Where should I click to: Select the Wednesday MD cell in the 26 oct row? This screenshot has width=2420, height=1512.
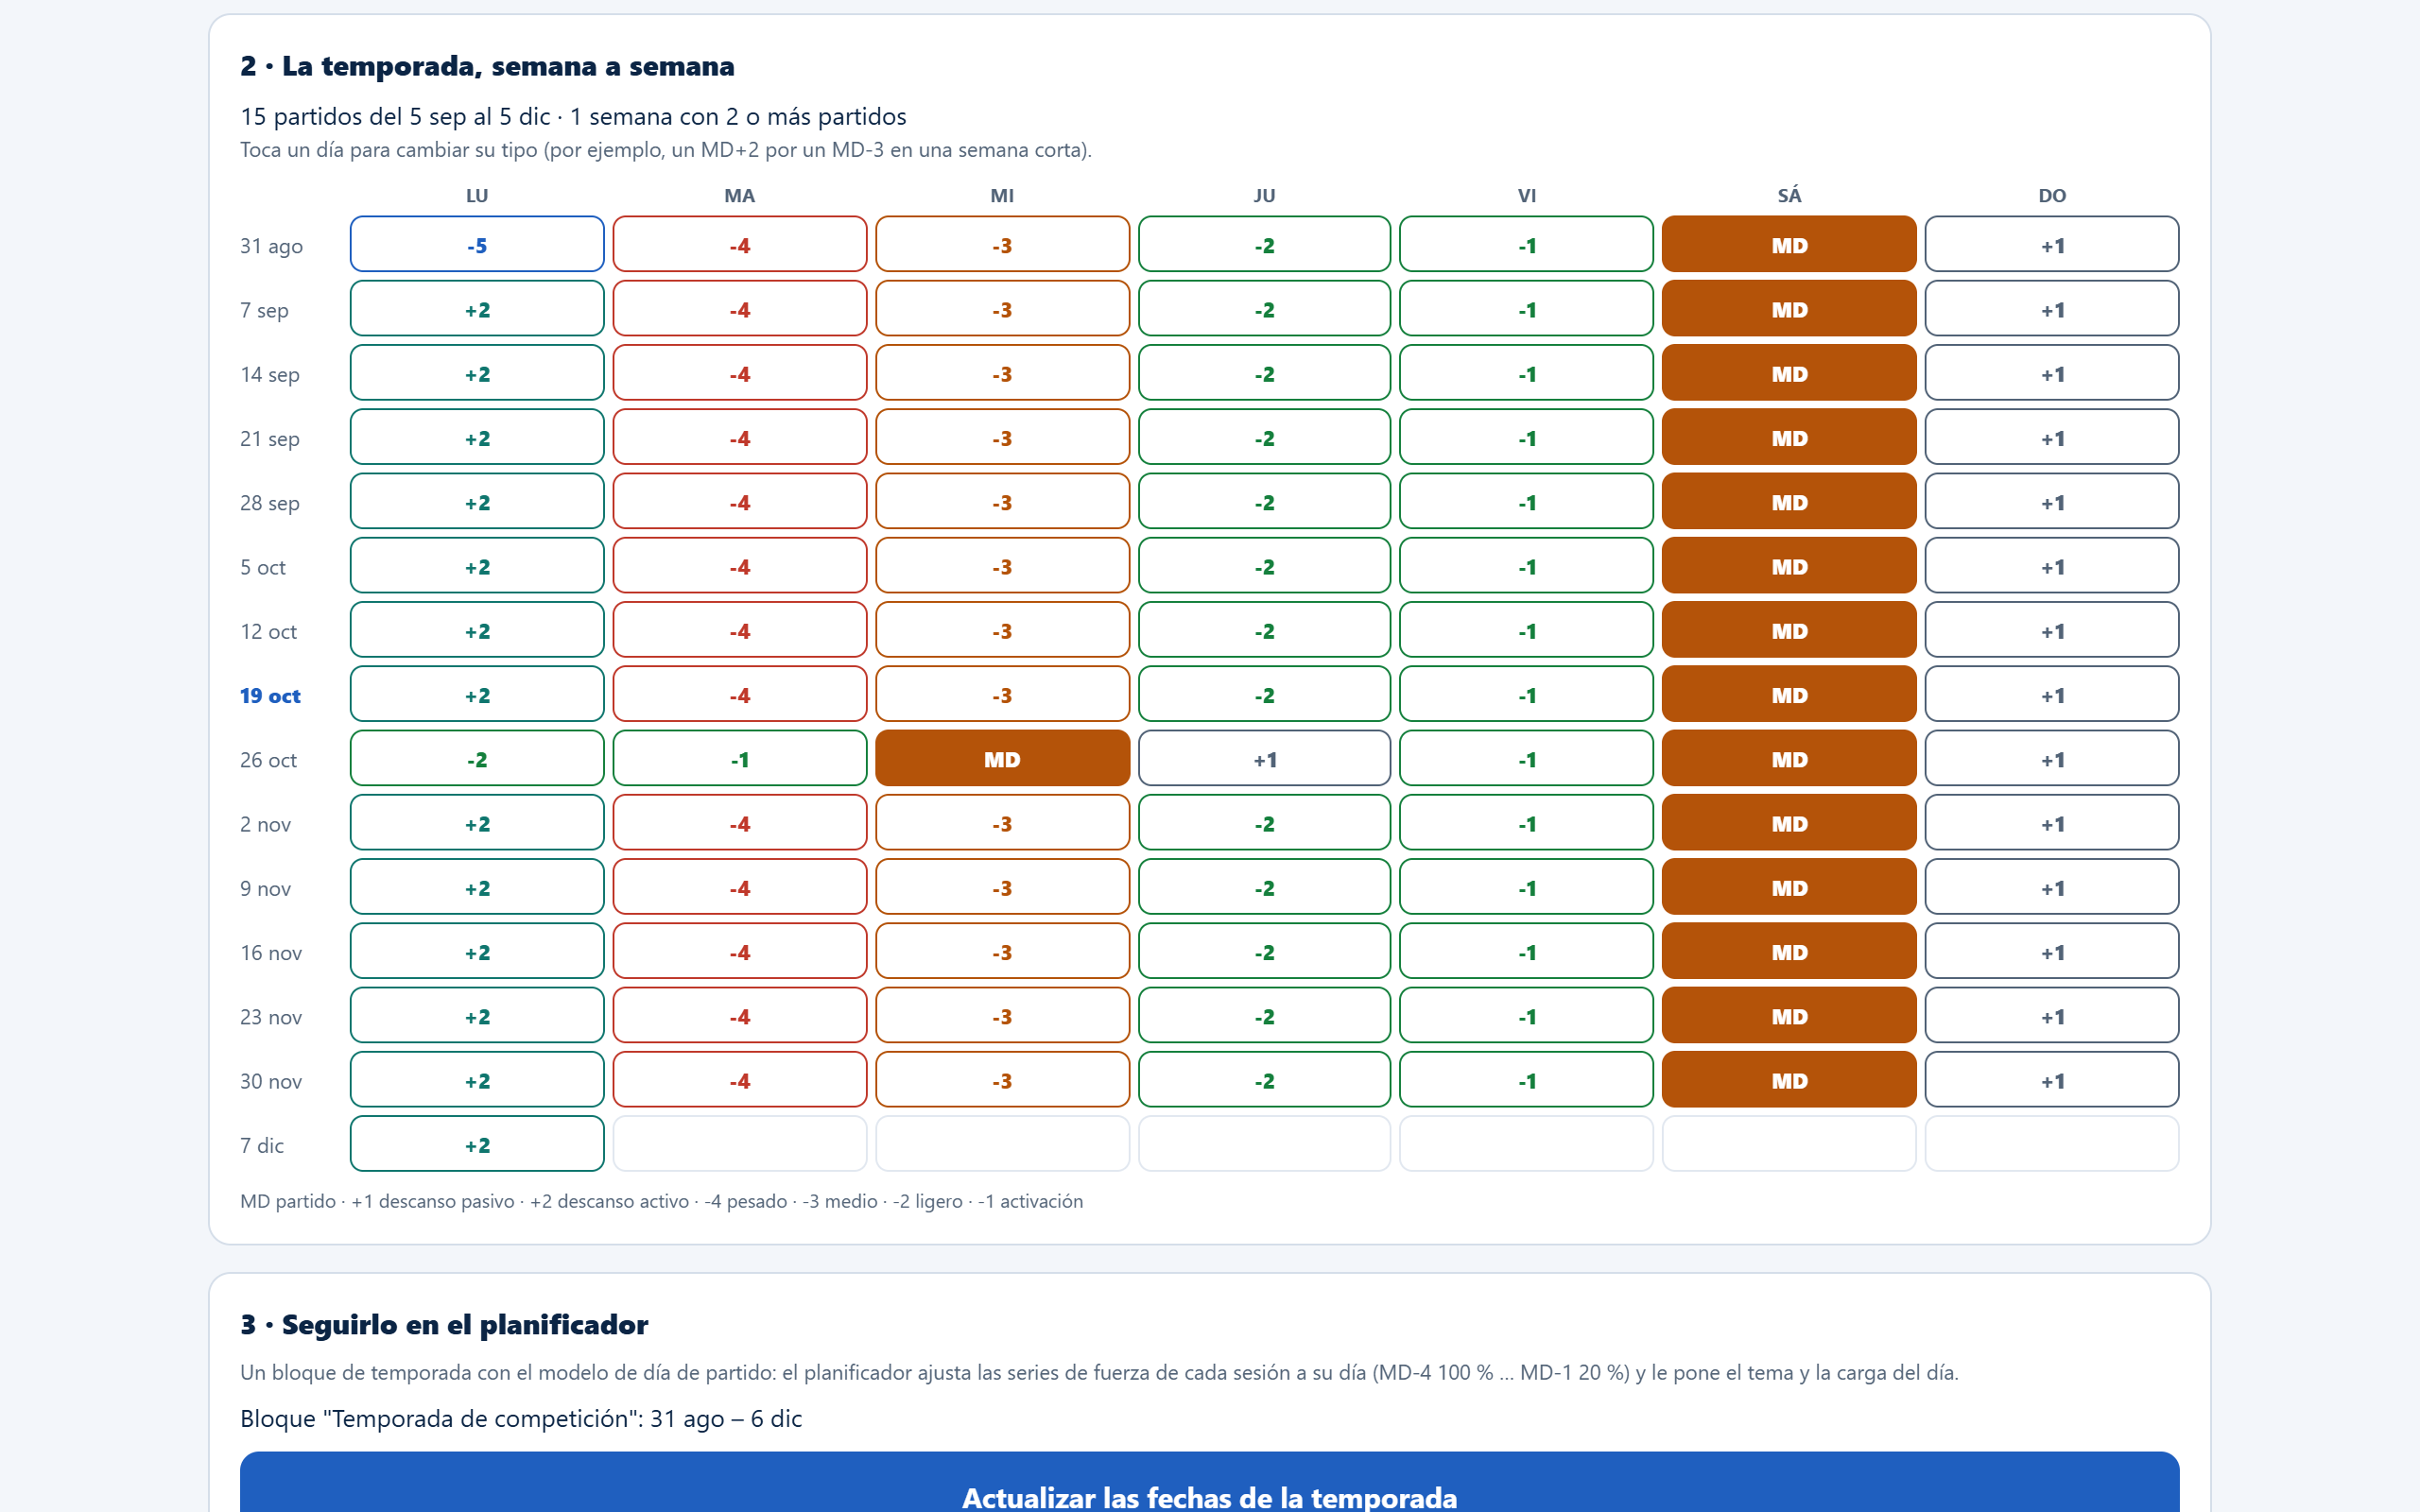click(x=1002, y=758)
